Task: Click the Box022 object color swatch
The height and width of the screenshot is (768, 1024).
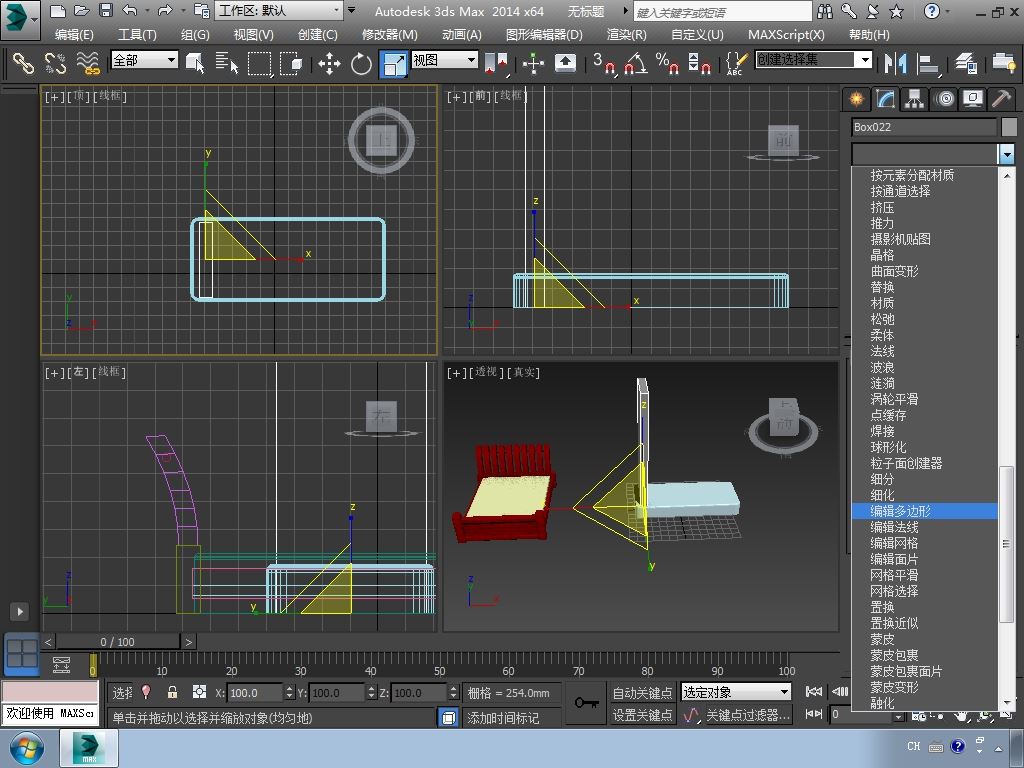Action: [x=1009, y=127]
